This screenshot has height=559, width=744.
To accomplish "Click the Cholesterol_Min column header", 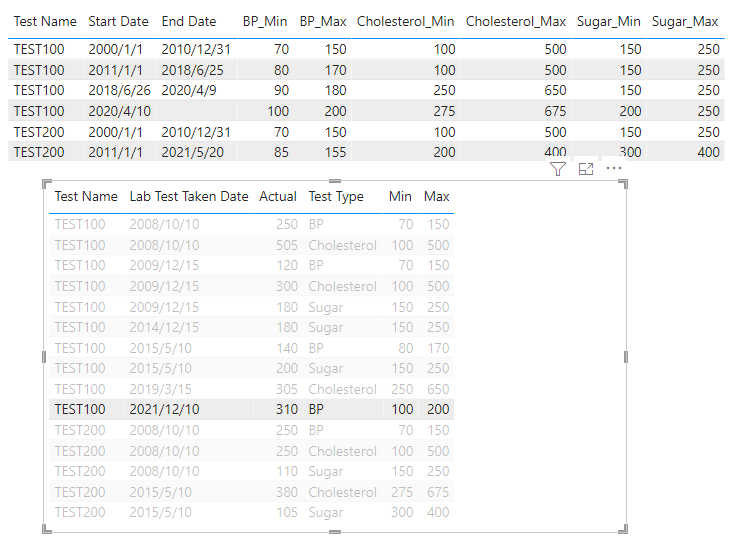I will 405,22.
